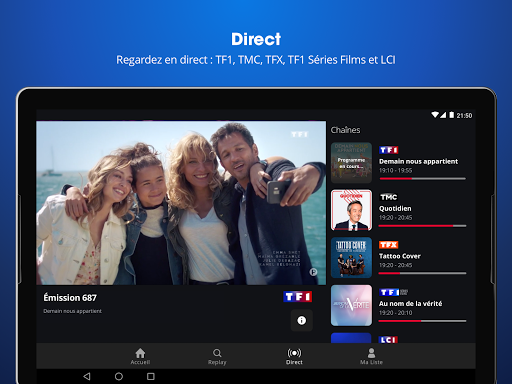The image size is (512, 384).
Task: Select the Tattoo Cover thumbnail
Action: (351, 258)
